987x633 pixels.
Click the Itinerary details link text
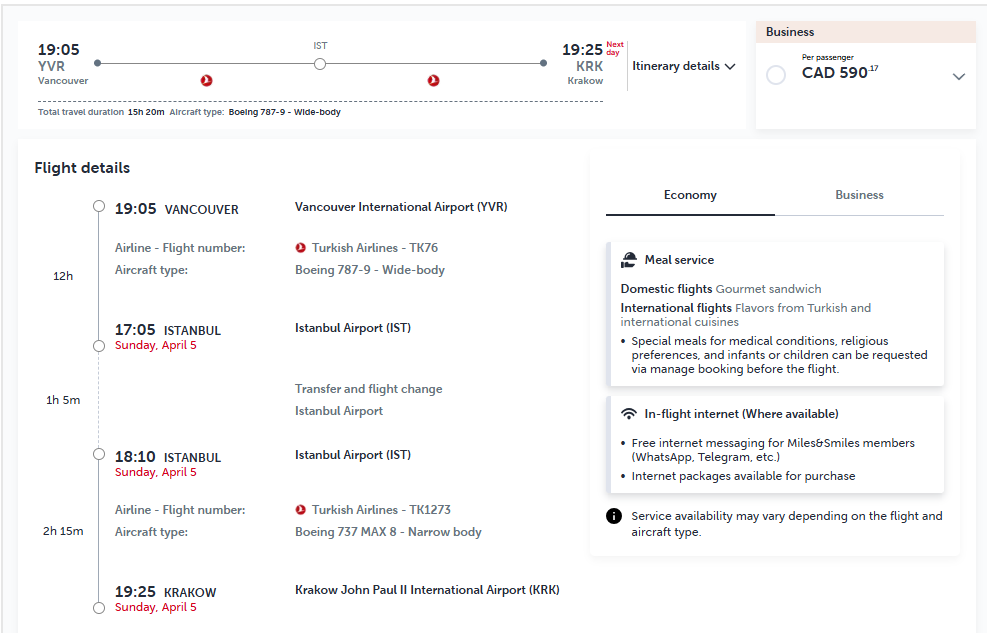click(675, 66)
